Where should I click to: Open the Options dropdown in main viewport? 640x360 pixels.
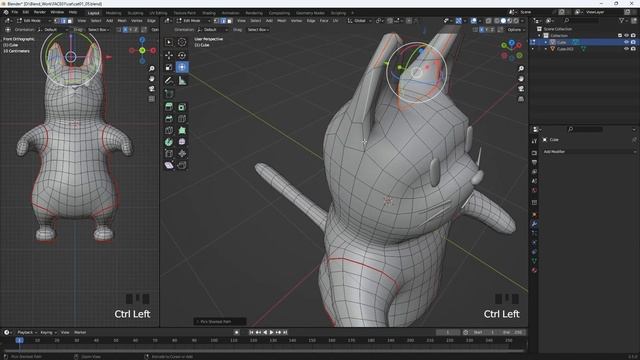516,30
